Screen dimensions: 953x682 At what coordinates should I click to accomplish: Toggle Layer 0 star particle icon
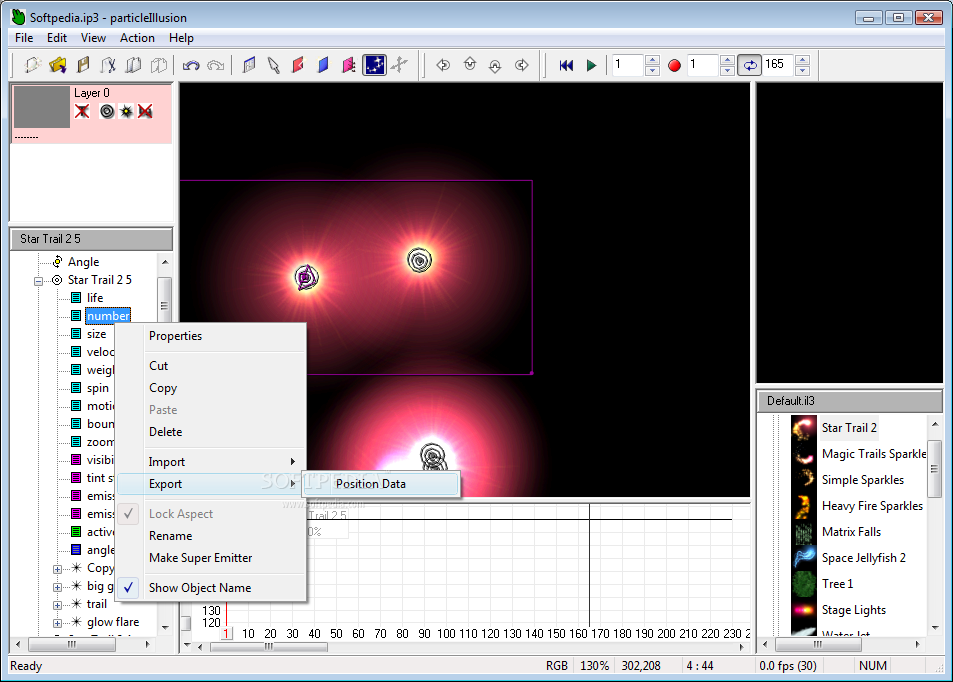[126, 111]
